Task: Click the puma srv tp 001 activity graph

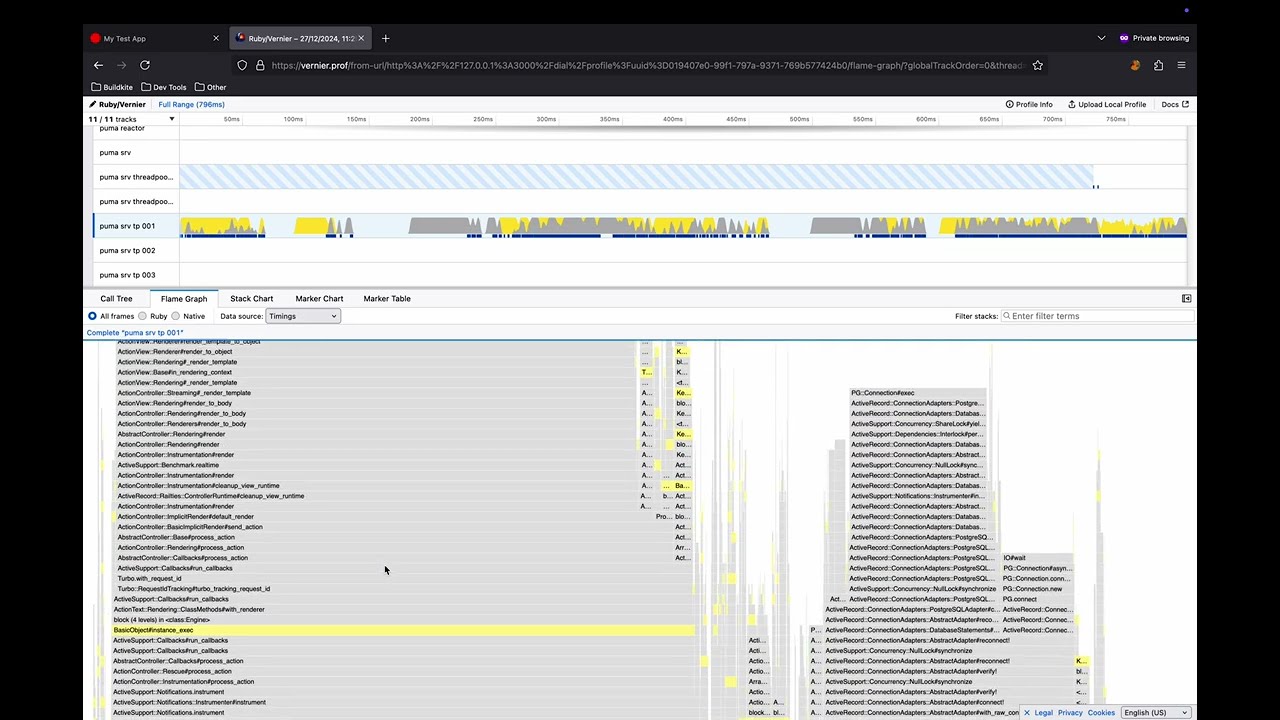Action: pos(683,226)
